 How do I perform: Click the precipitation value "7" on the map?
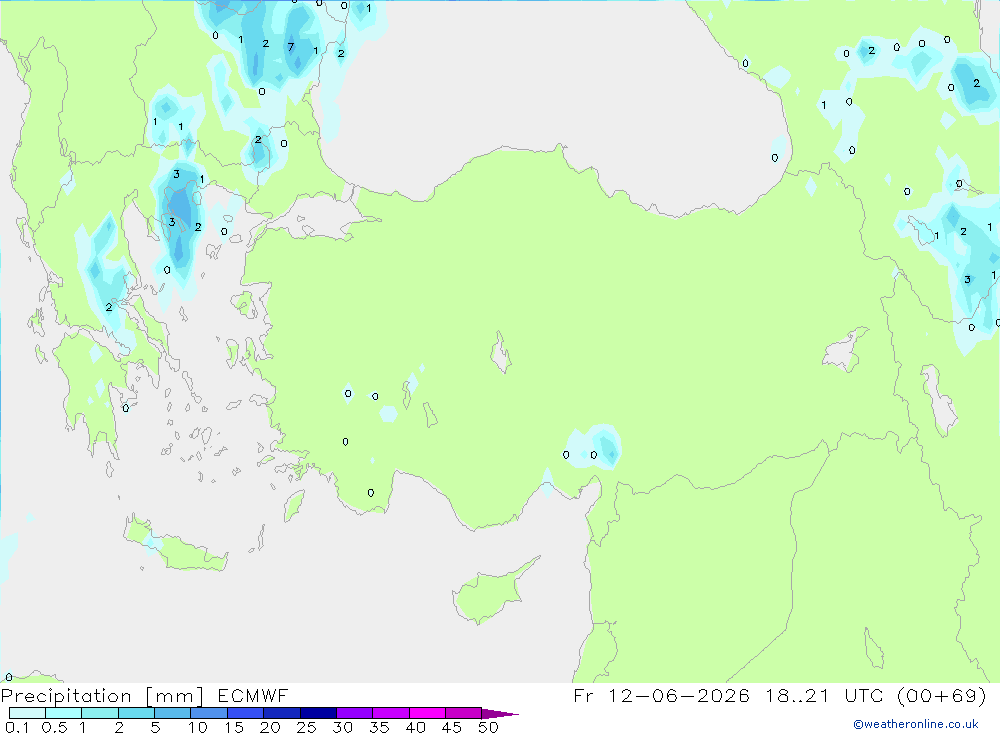tap(291, 47)
